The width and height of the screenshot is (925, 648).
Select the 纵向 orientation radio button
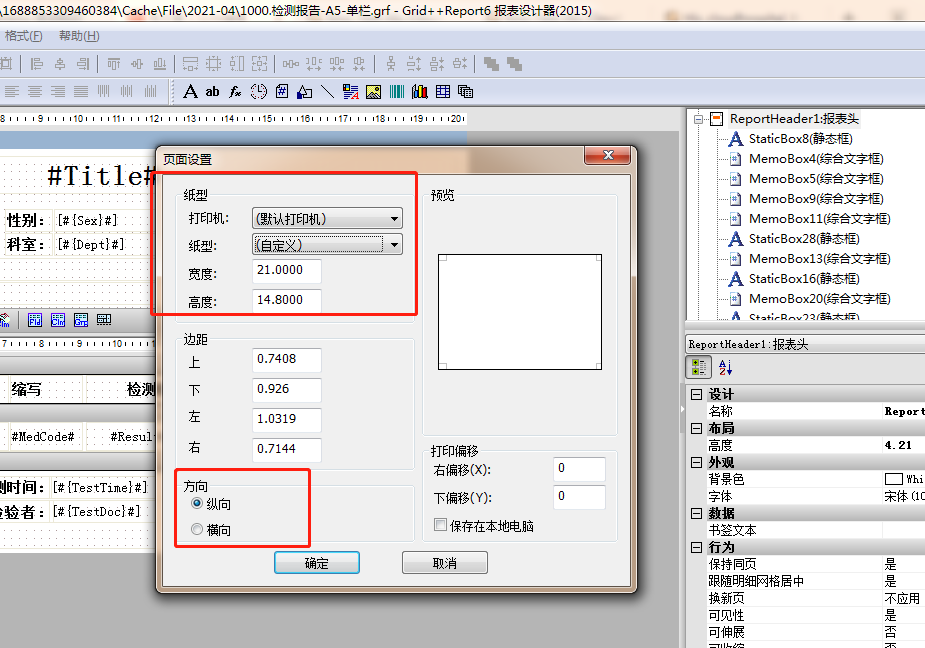pos(196,504)
